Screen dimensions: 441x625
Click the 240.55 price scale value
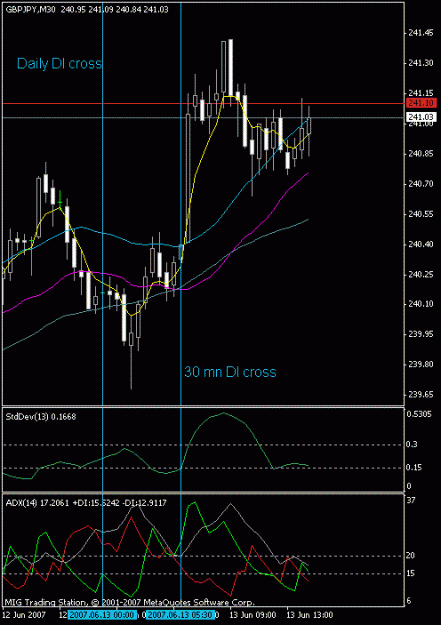(421, 214)
